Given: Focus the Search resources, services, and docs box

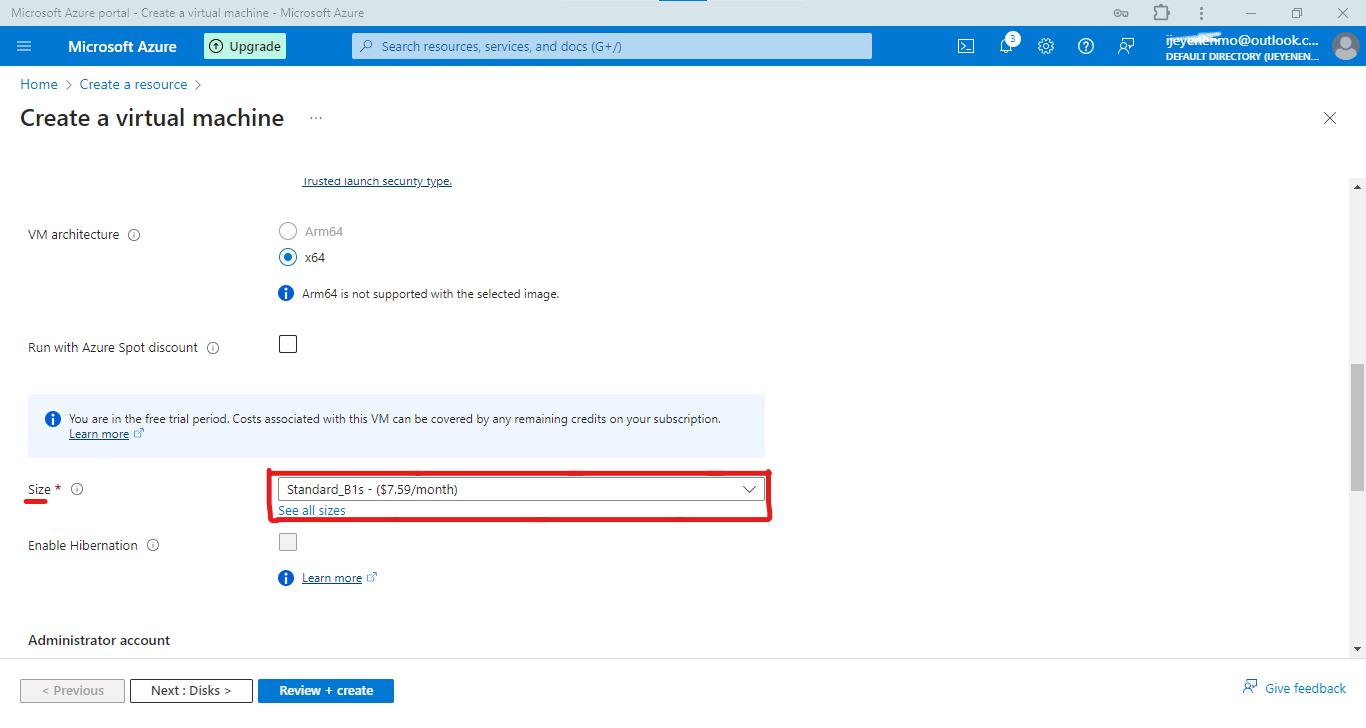Looking at the screenshot, I should (612, 46).
